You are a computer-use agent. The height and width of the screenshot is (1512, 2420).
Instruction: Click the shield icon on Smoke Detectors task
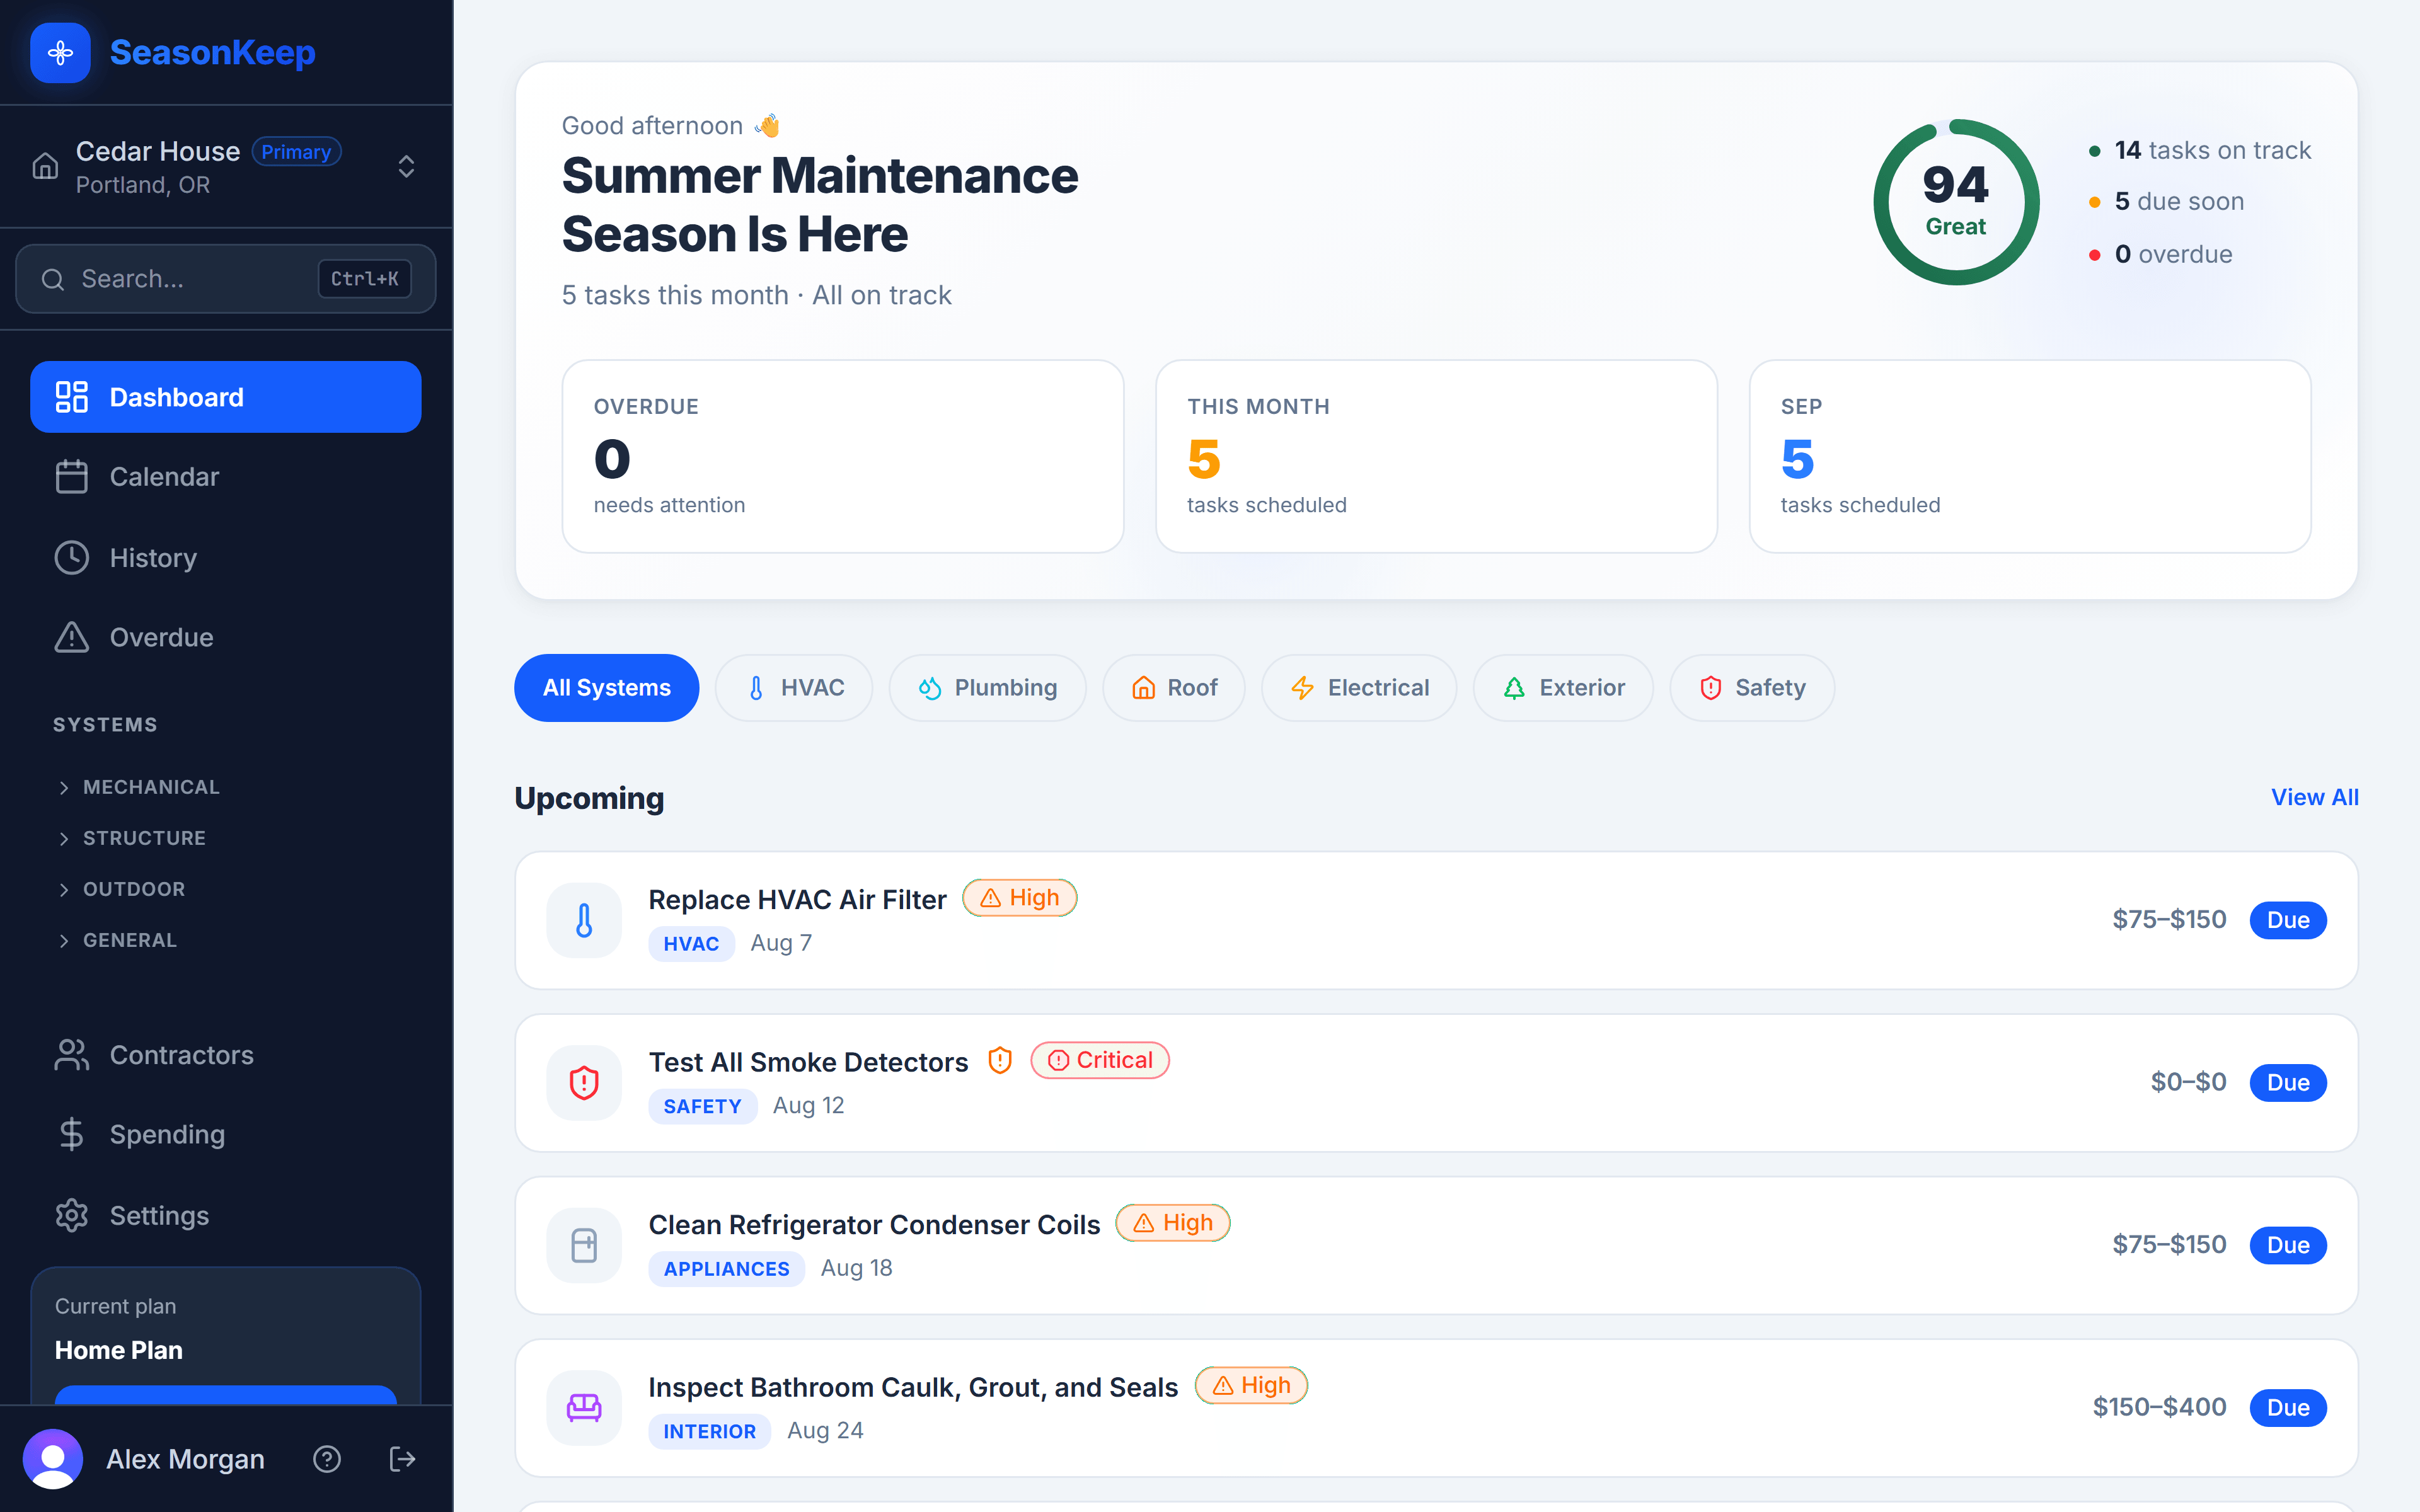pos(584,1083)
